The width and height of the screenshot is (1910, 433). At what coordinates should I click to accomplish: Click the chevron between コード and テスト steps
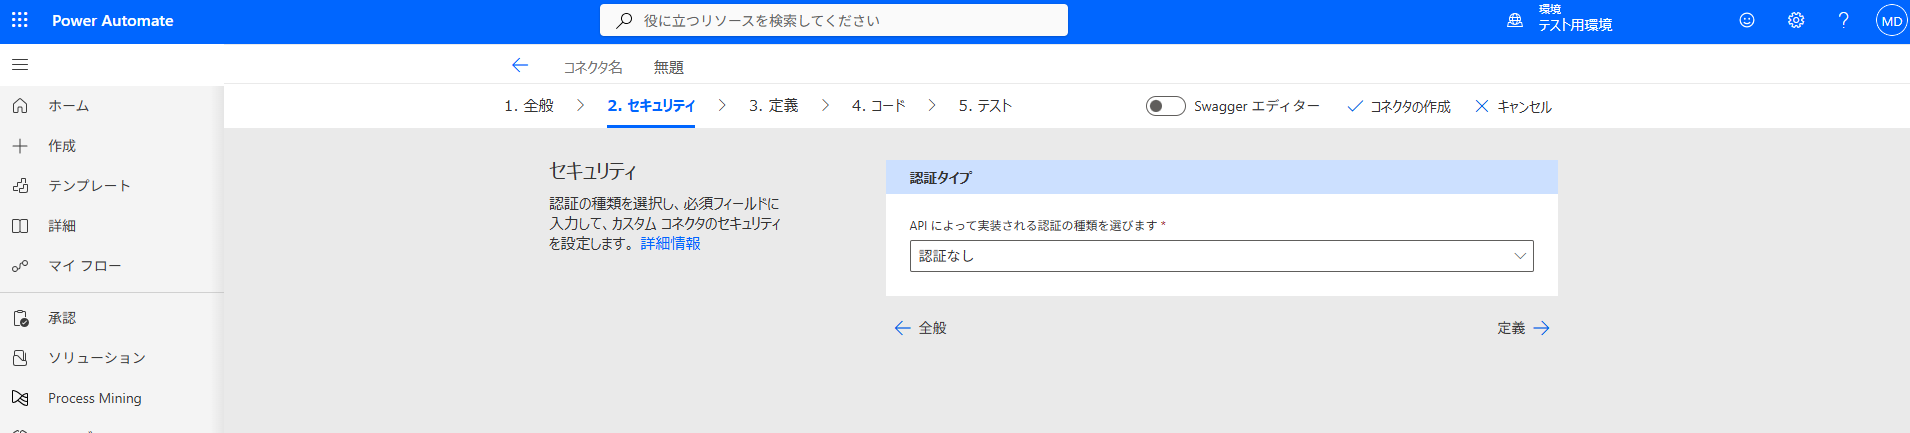tap(932, 105)
